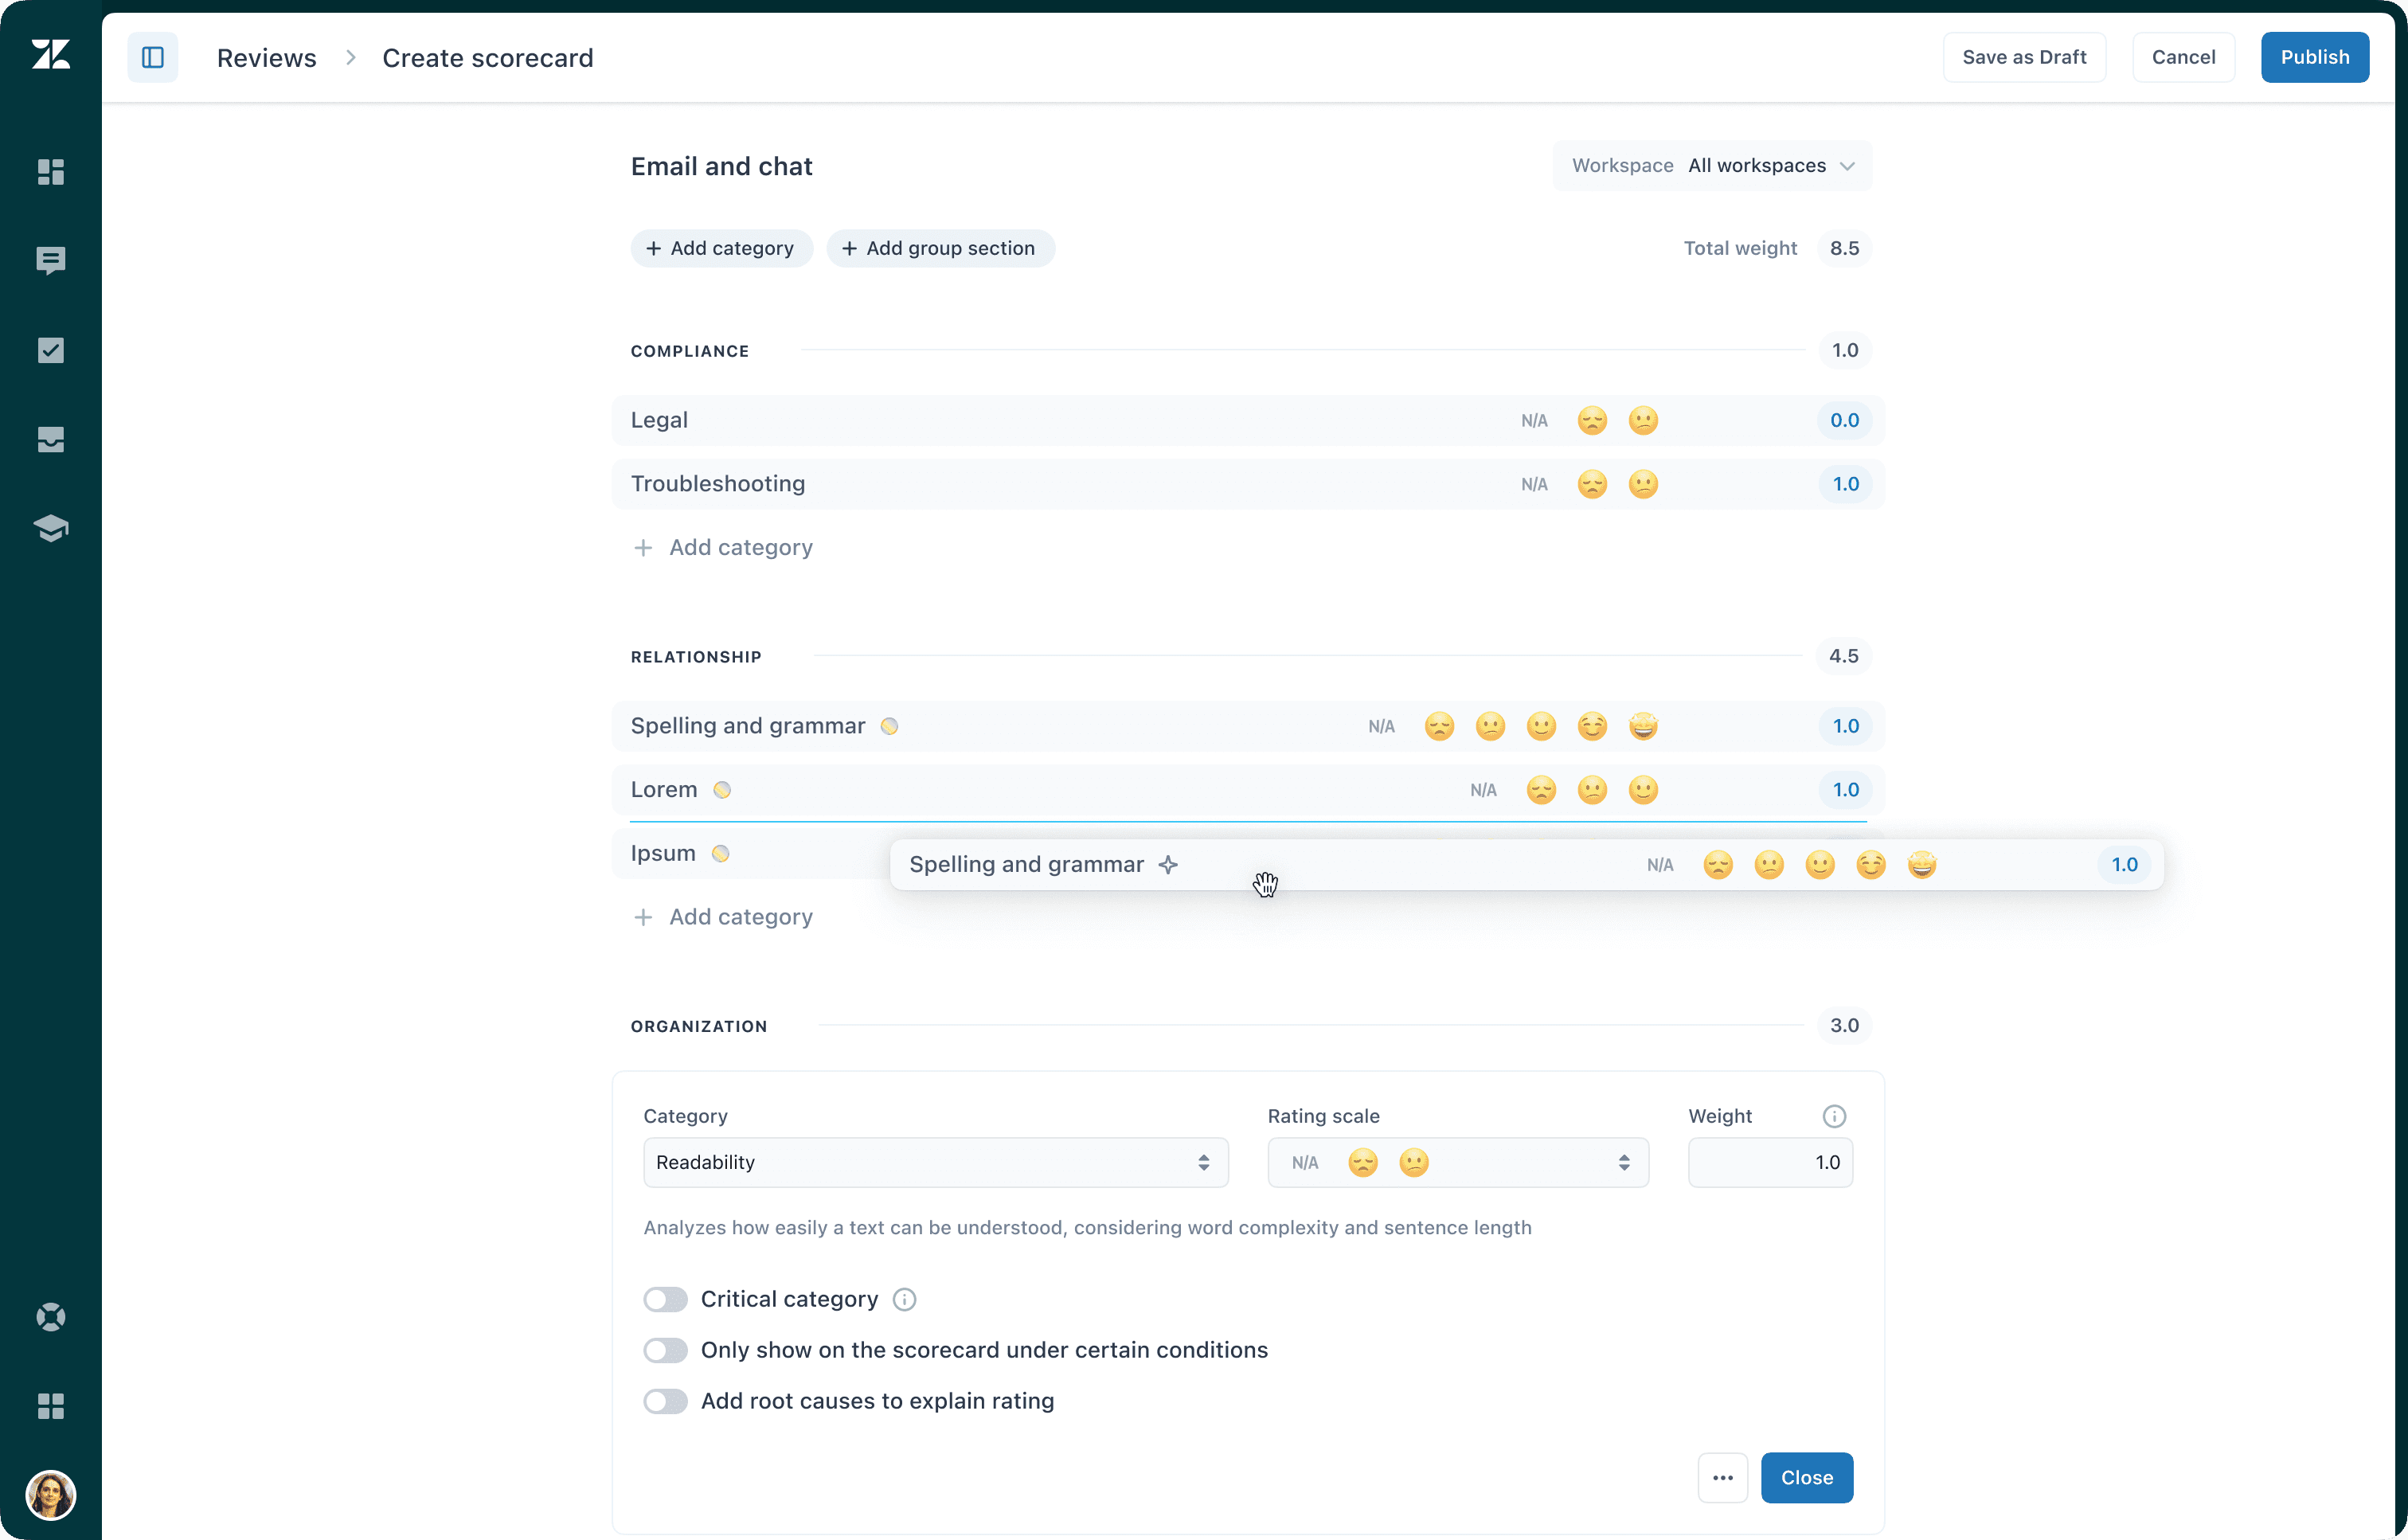Open the three-dots more options menu

click(x=1722, y=1477)
